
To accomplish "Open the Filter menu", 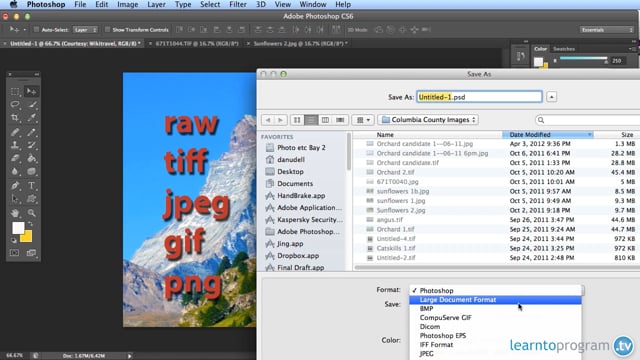I will tap(238, 4).
